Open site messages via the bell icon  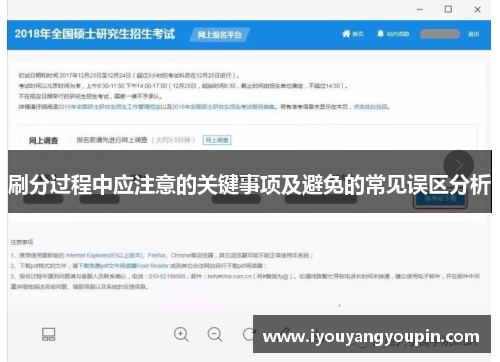pos(380,34)
